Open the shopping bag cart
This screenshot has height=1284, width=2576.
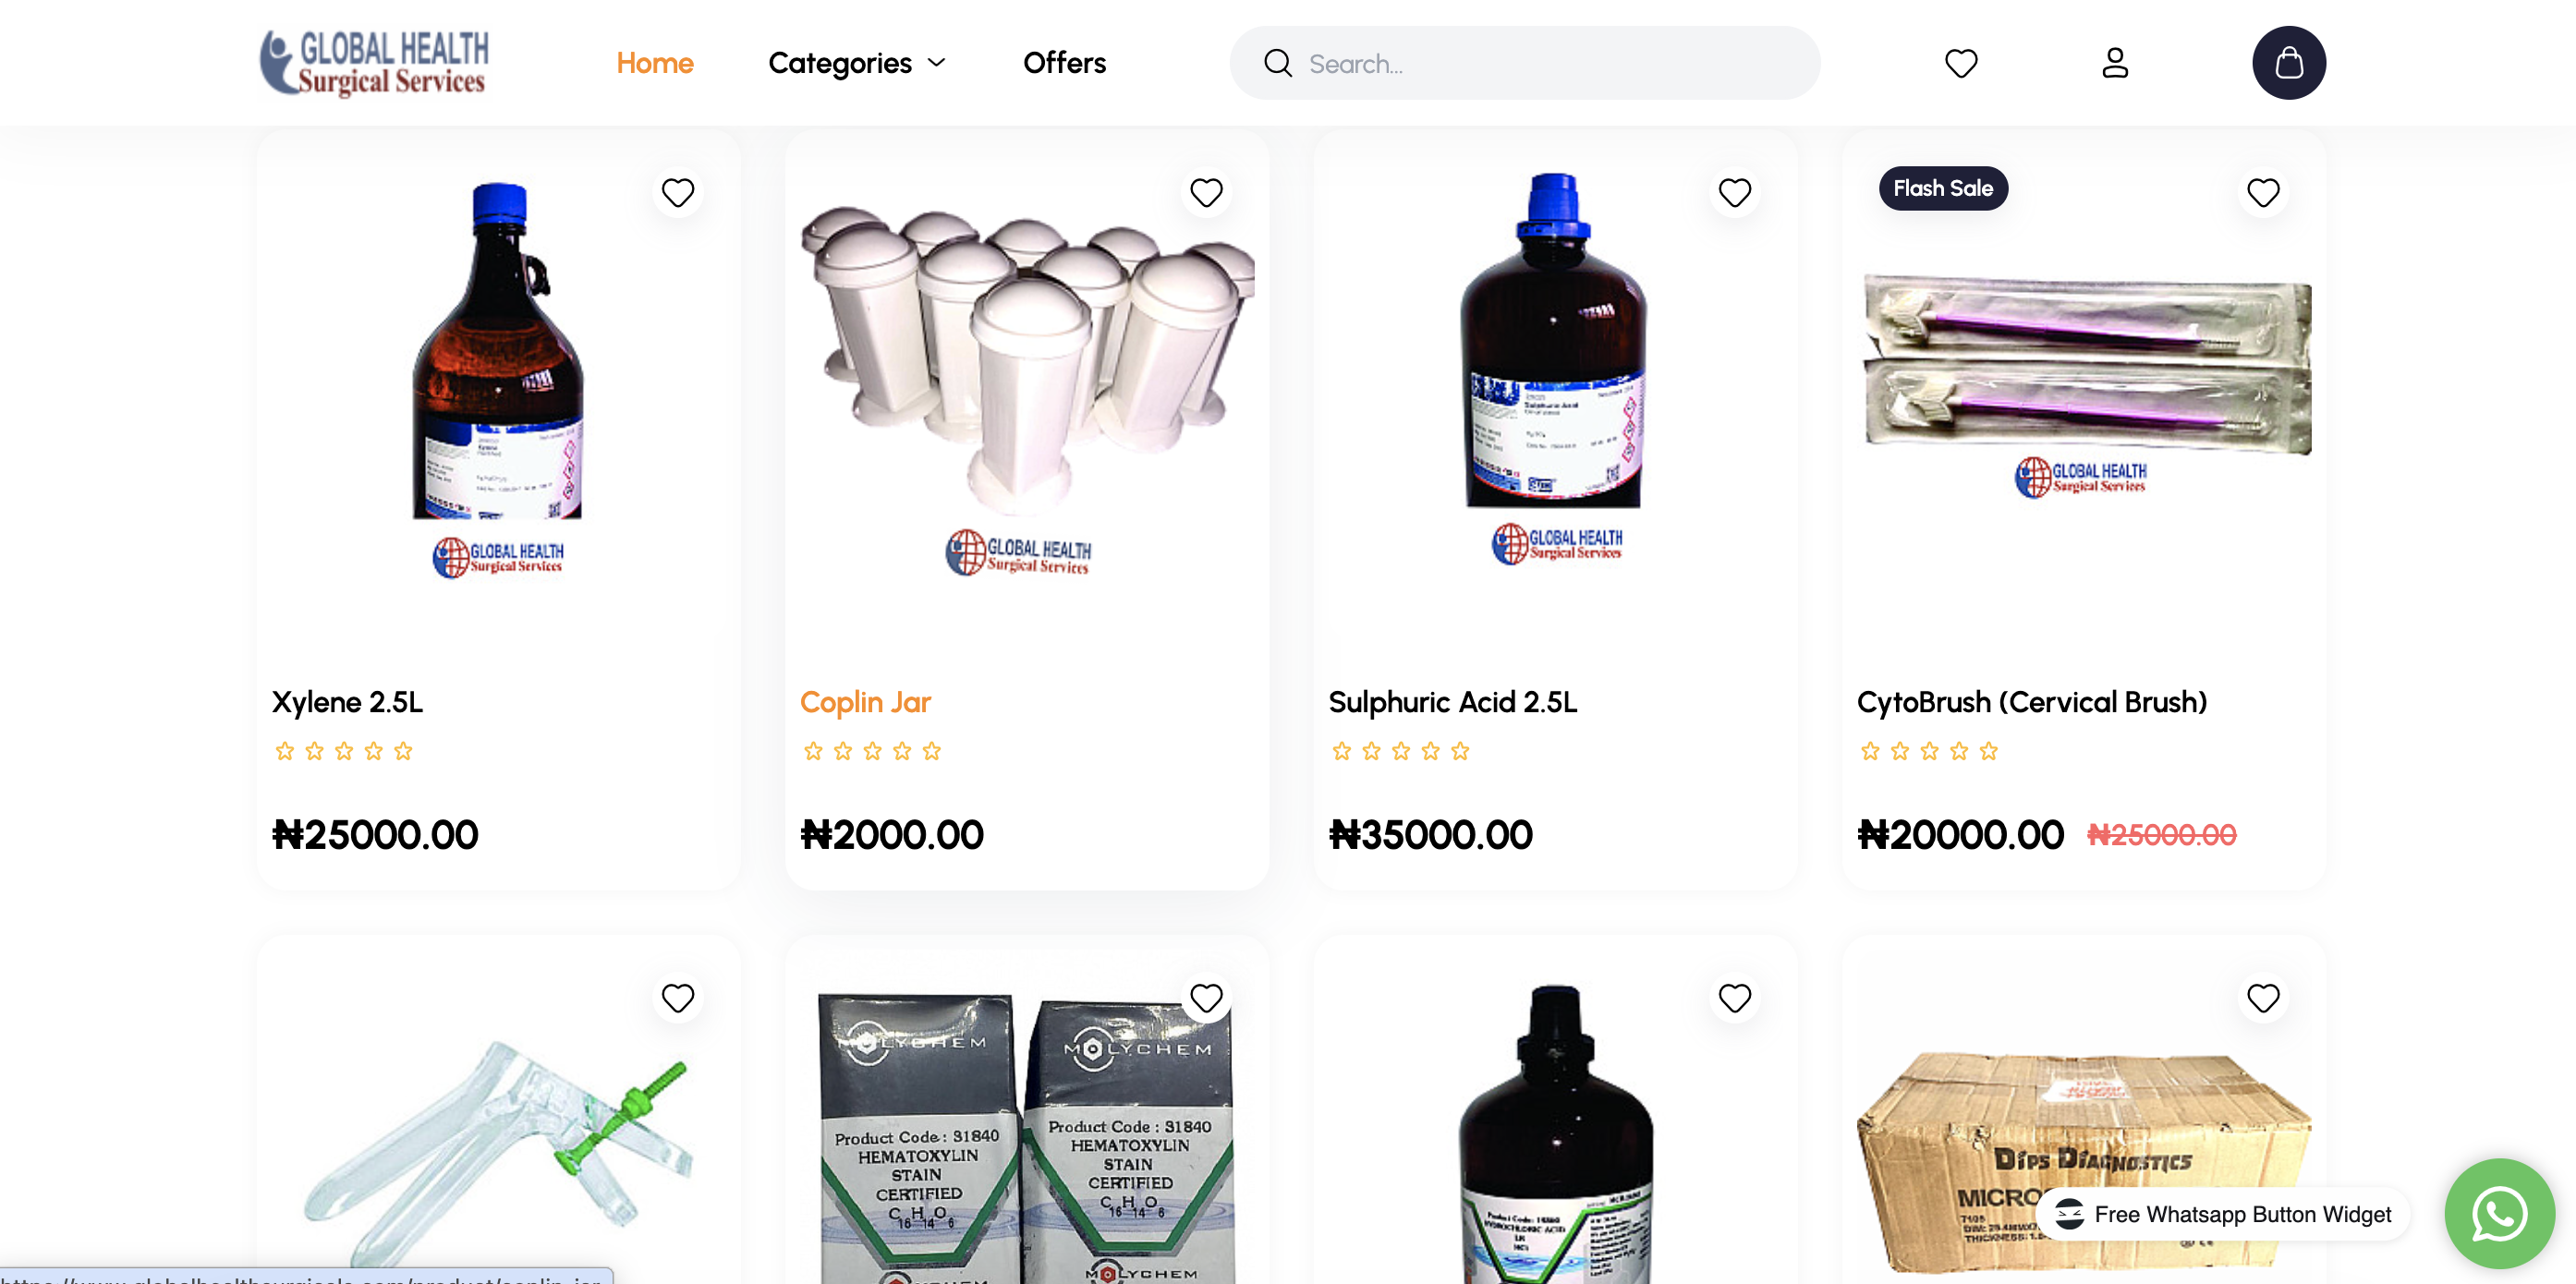click(2288, 63)
